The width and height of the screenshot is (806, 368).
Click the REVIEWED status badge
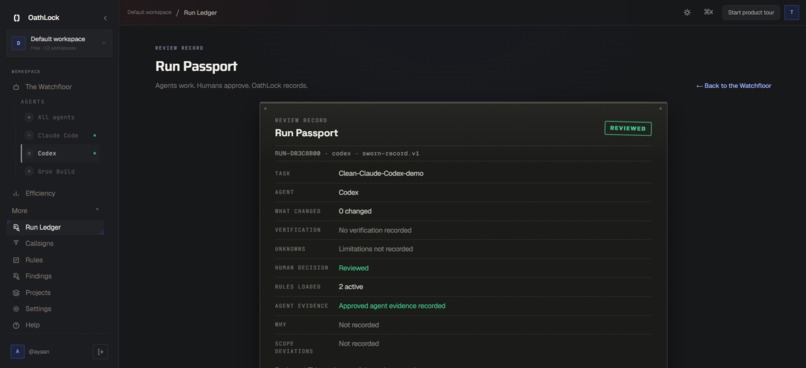[628, 128]
